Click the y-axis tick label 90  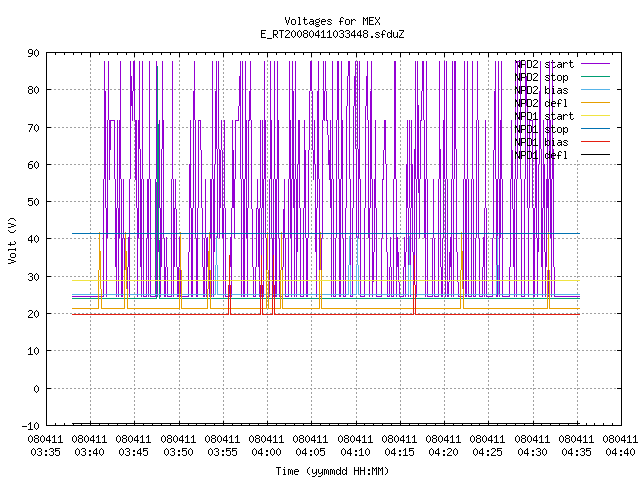point(33,53)
